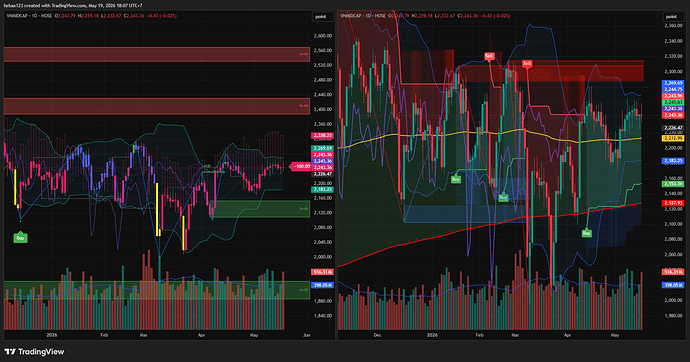Click the 2,600.00 price axis label on left chart
Viewport: 690px width, 362px height.
(x=322, y=36)
